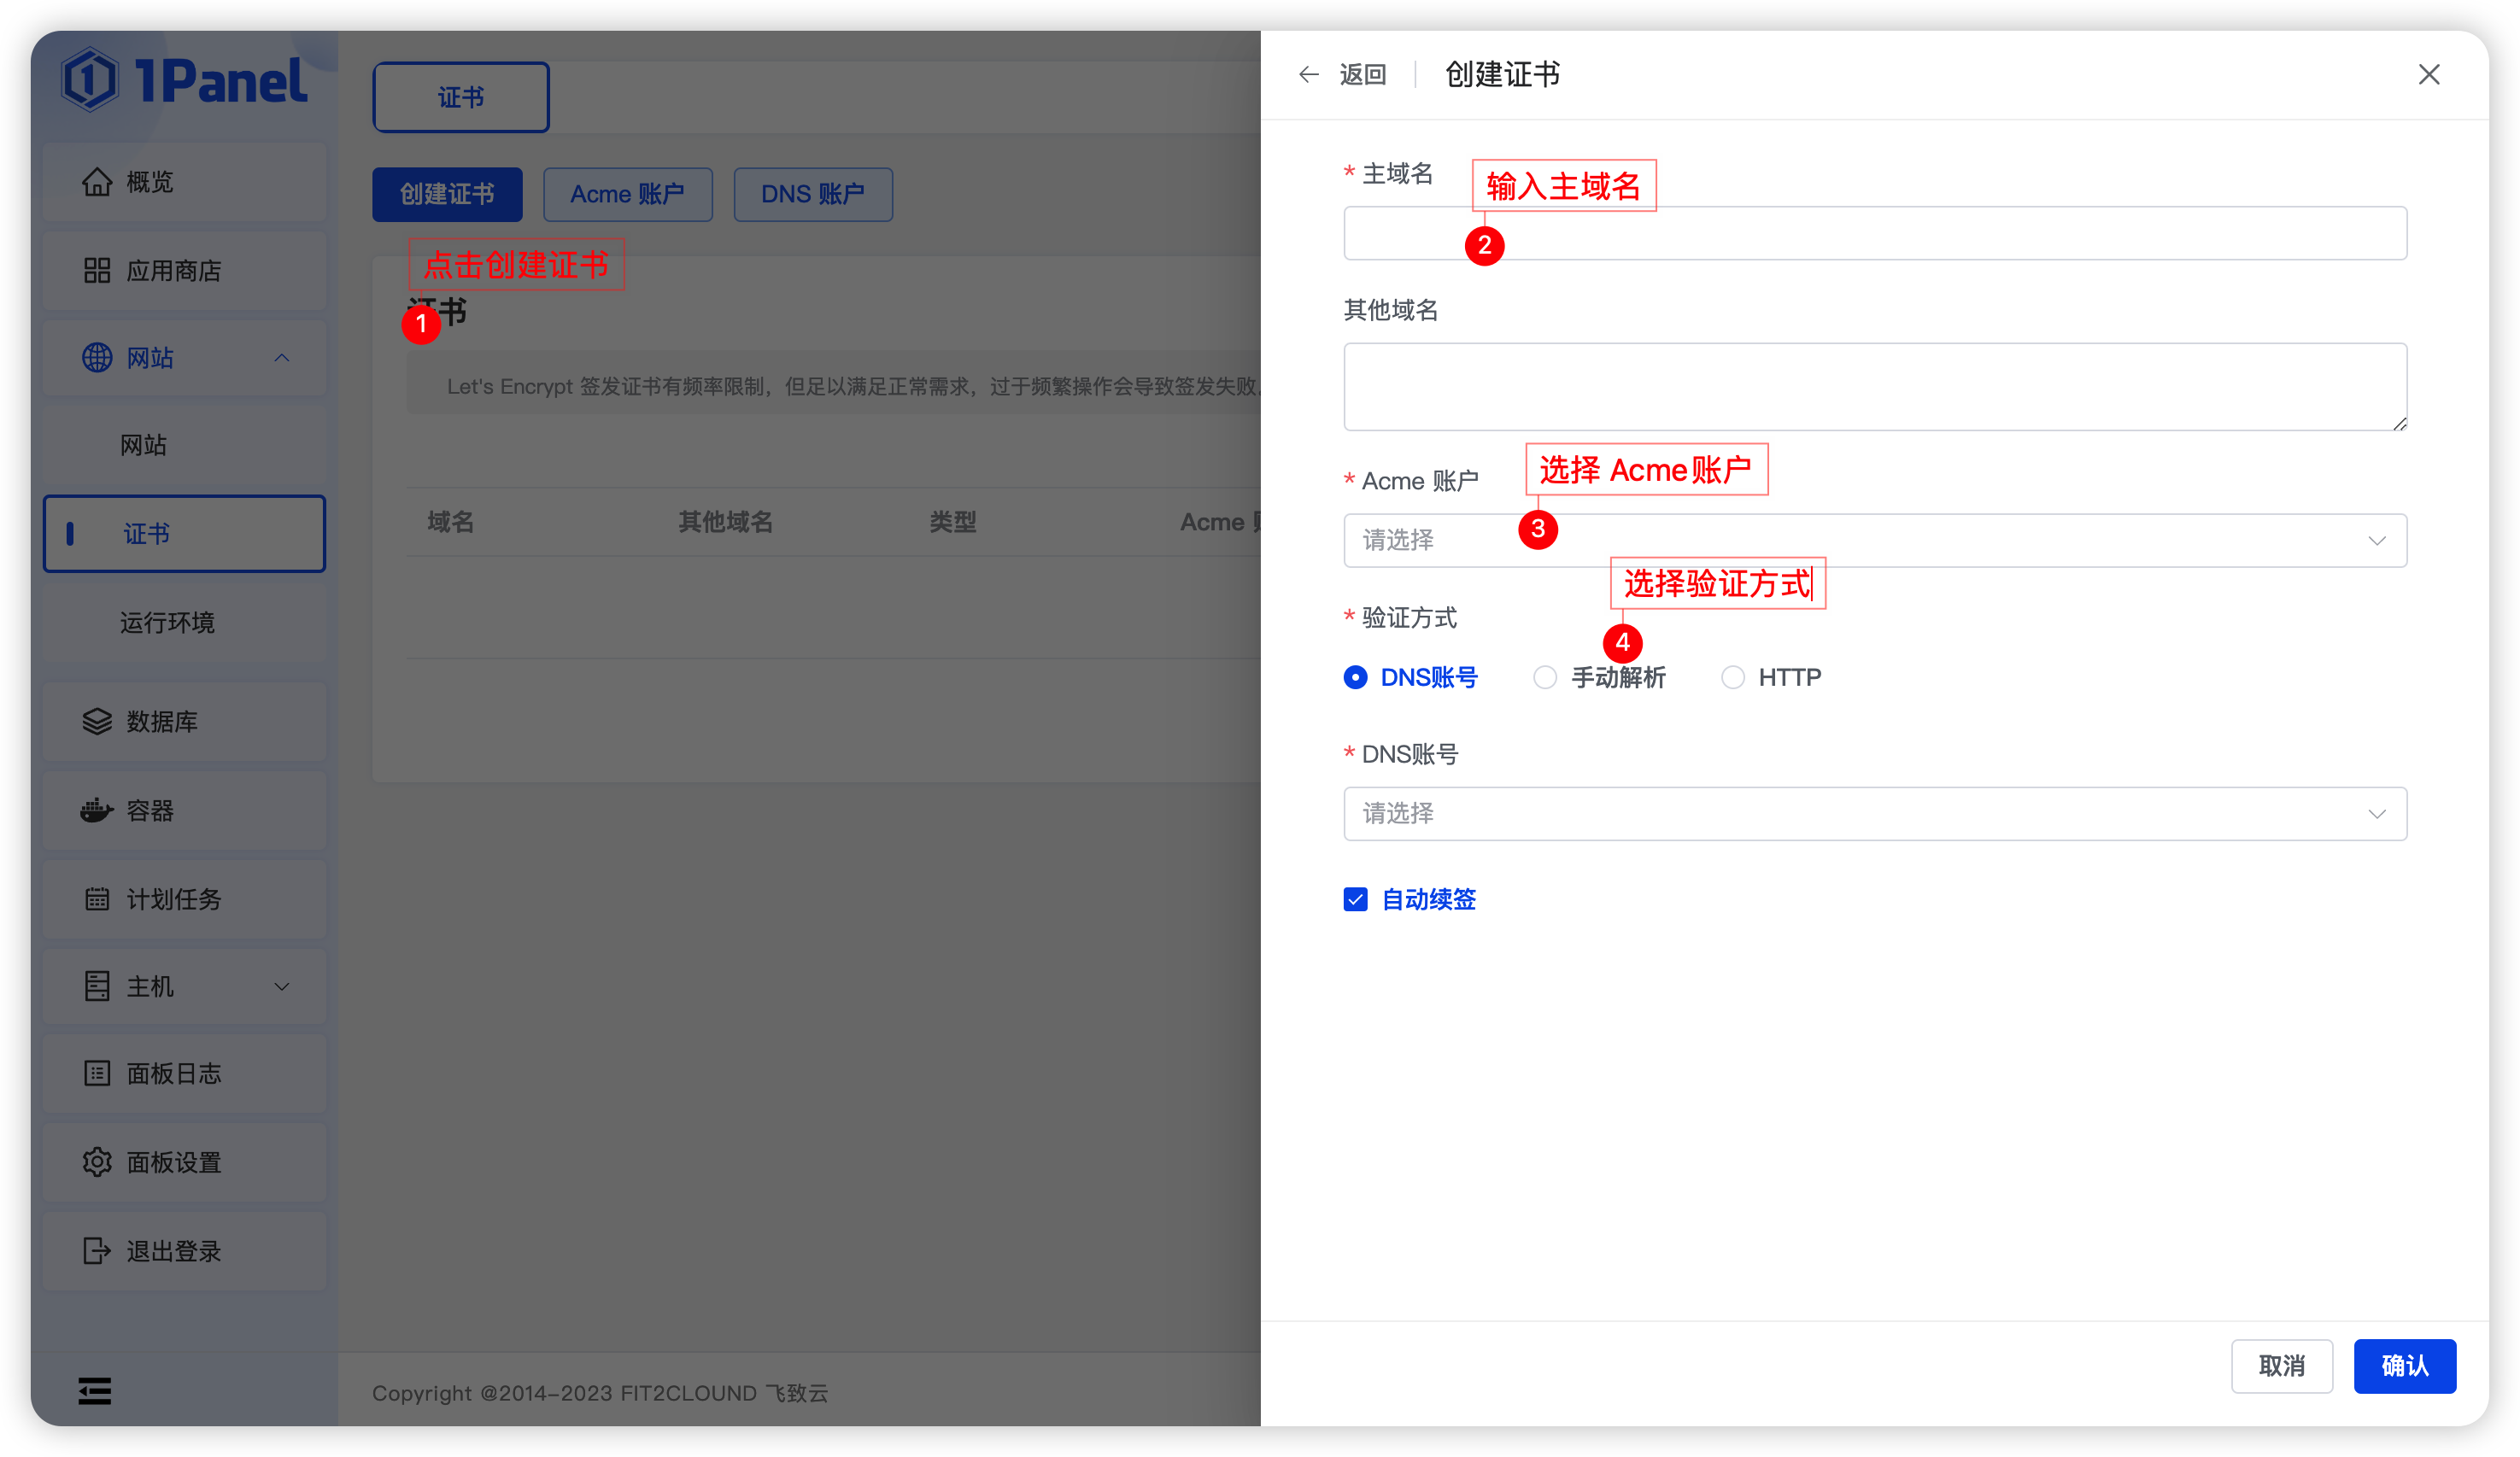The image size is (2520, 1457).
Task: Open 面板设置 gear icon
Action: pyautogui.click(x=97, y=1162)
